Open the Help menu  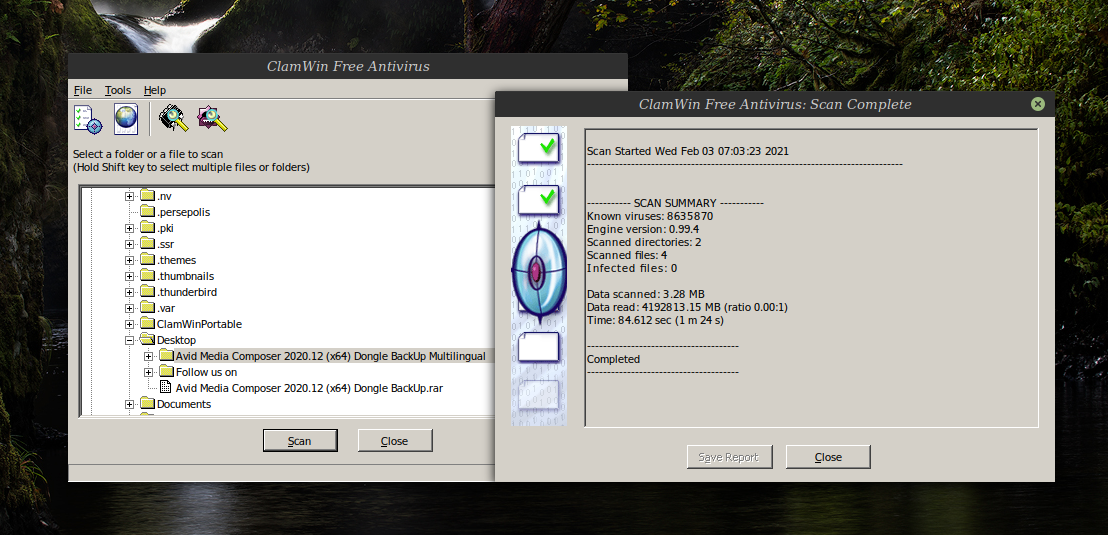(155, 90)
